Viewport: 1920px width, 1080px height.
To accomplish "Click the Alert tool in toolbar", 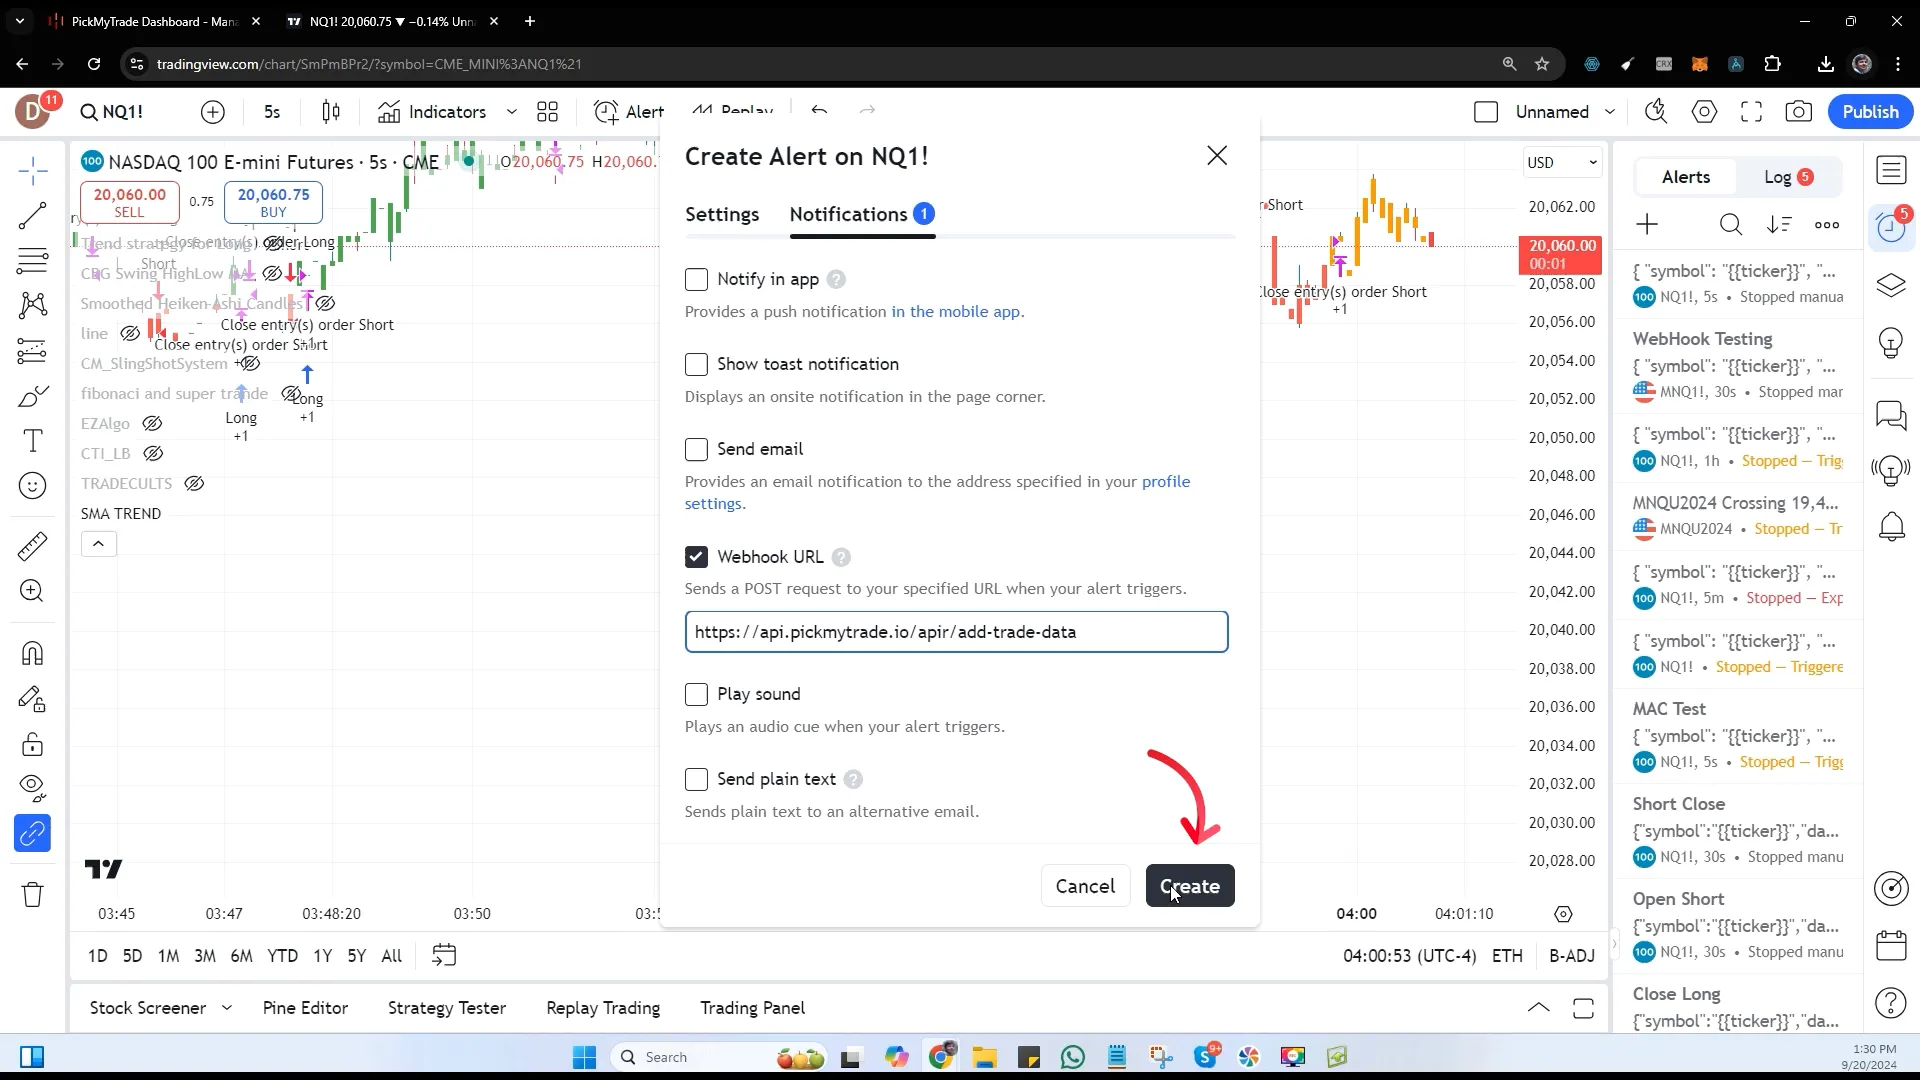I will (630, 111).
